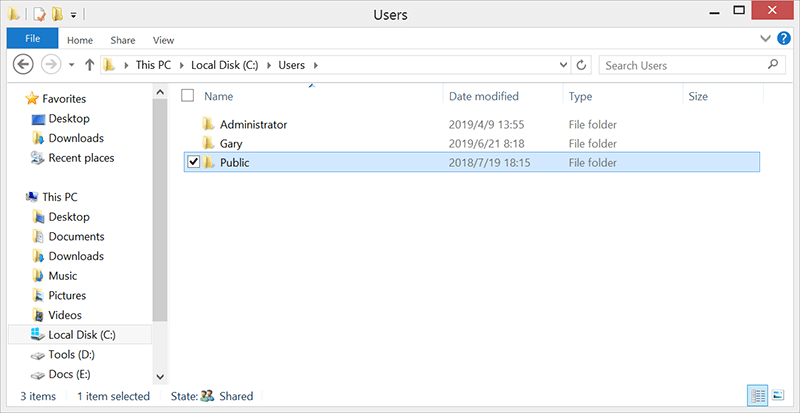Image resolution: width=800 pixels, height=413 pixels.
Task: Toggle the select-all checkbox beside Name
Action: click(188, 95)
